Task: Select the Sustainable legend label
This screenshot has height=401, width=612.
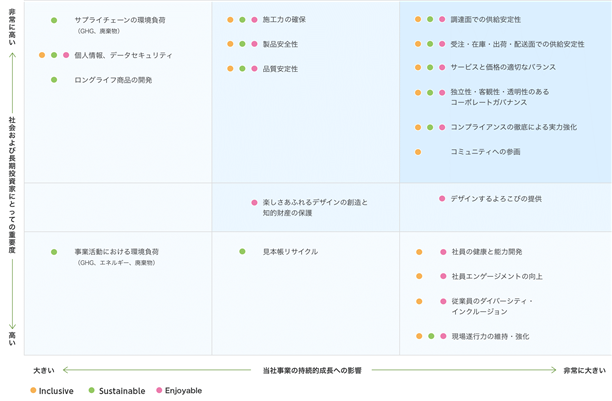Action: (x=122, y=391)
